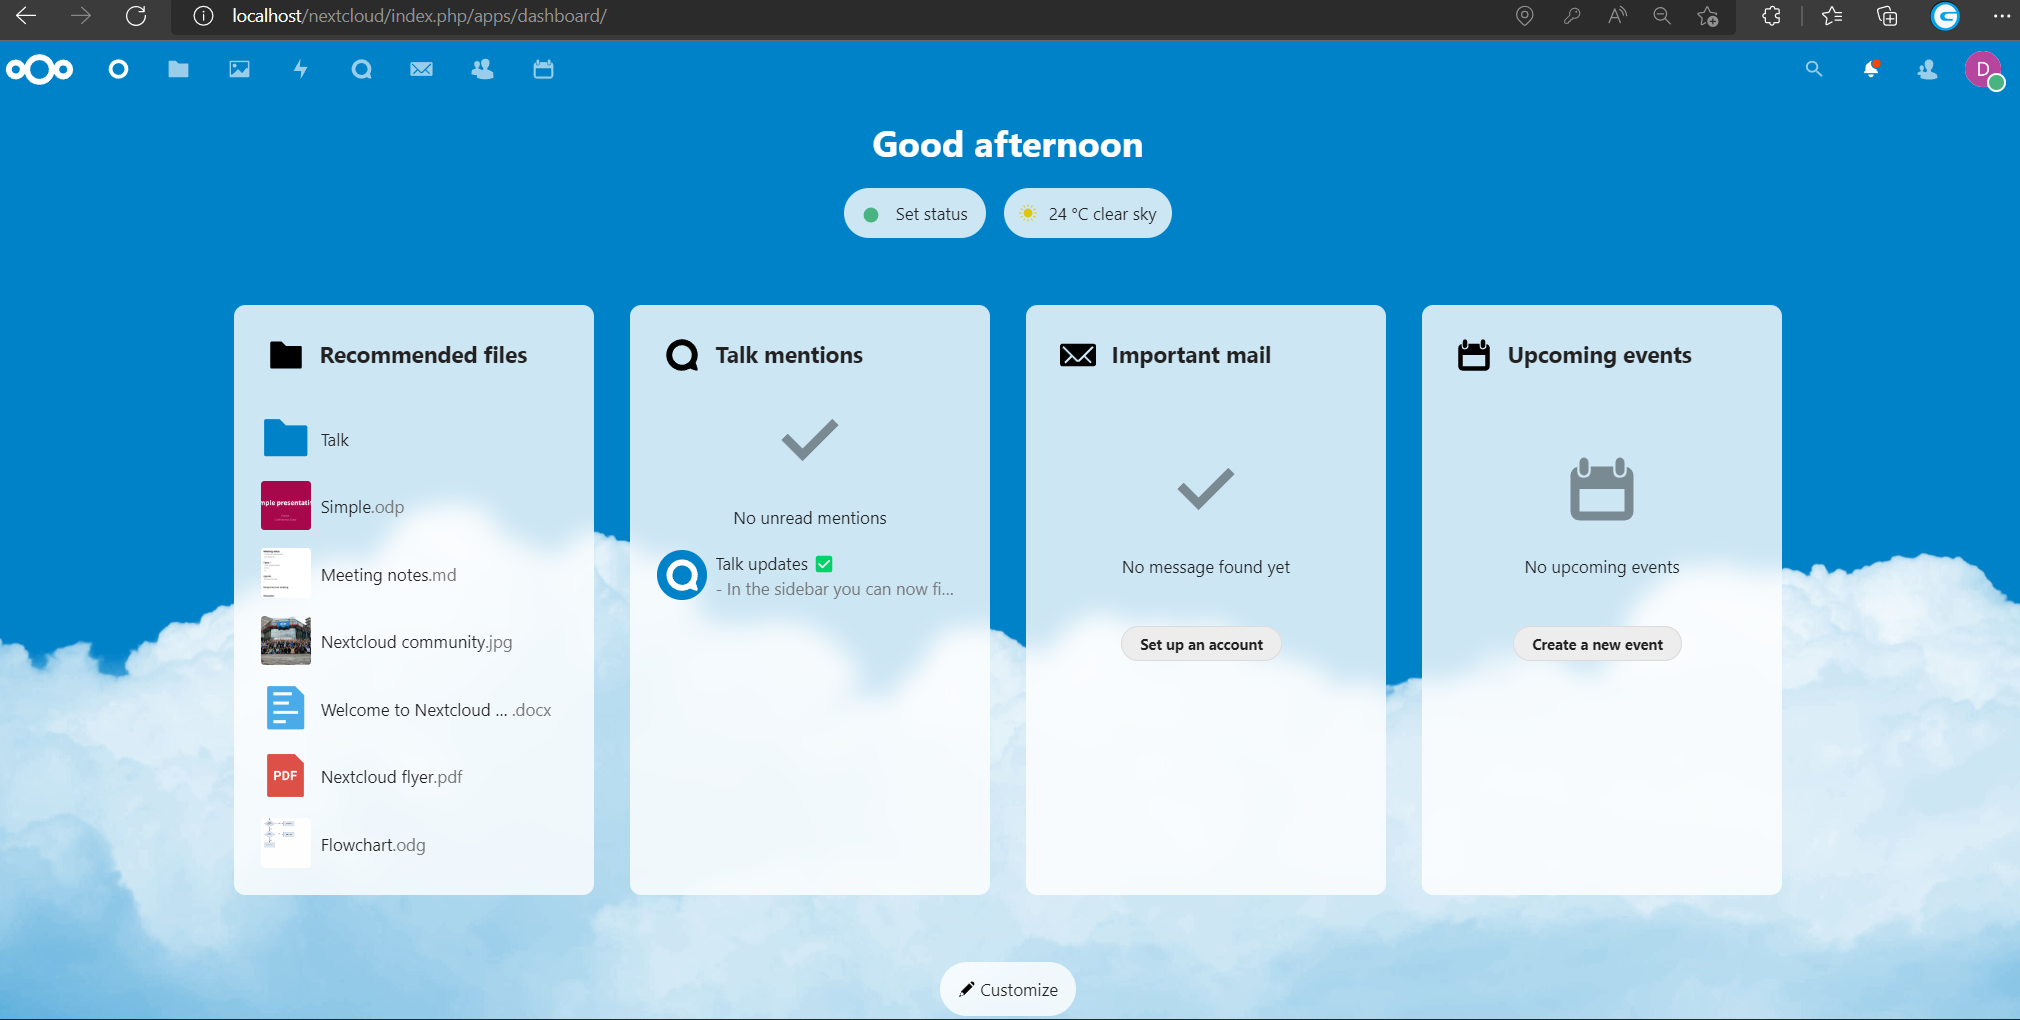Open the Dashboard app icon
Viewport: 2020px width, 1020px height.
pyautogui.click(x=118, y=69)
